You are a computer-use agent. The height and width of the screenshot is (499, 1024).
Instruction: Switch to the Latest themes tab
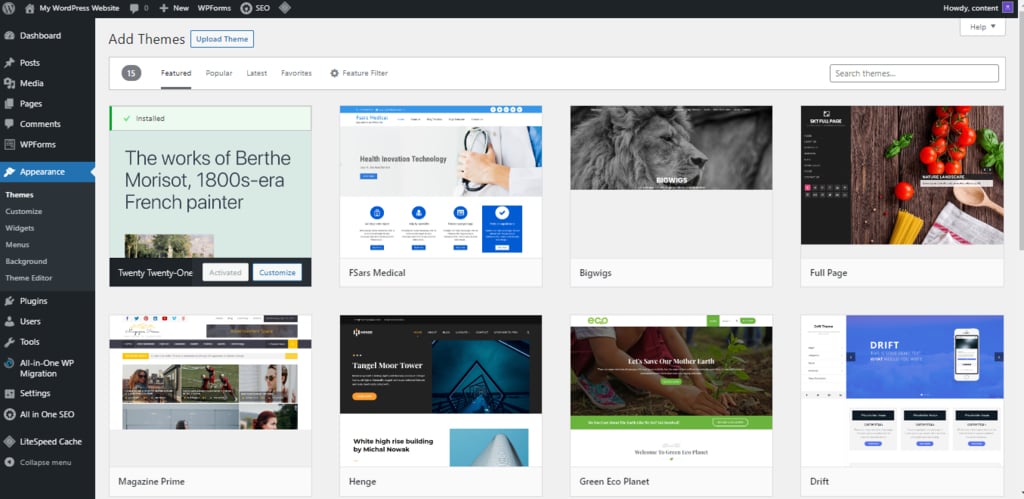click(x=256, y=73)
